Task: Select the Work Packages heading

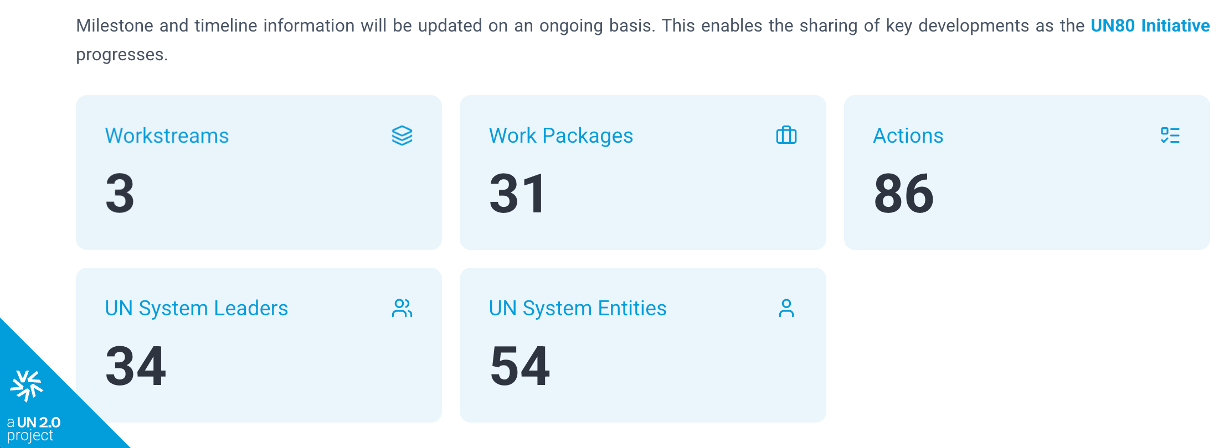Action: (x=561, y=136)
